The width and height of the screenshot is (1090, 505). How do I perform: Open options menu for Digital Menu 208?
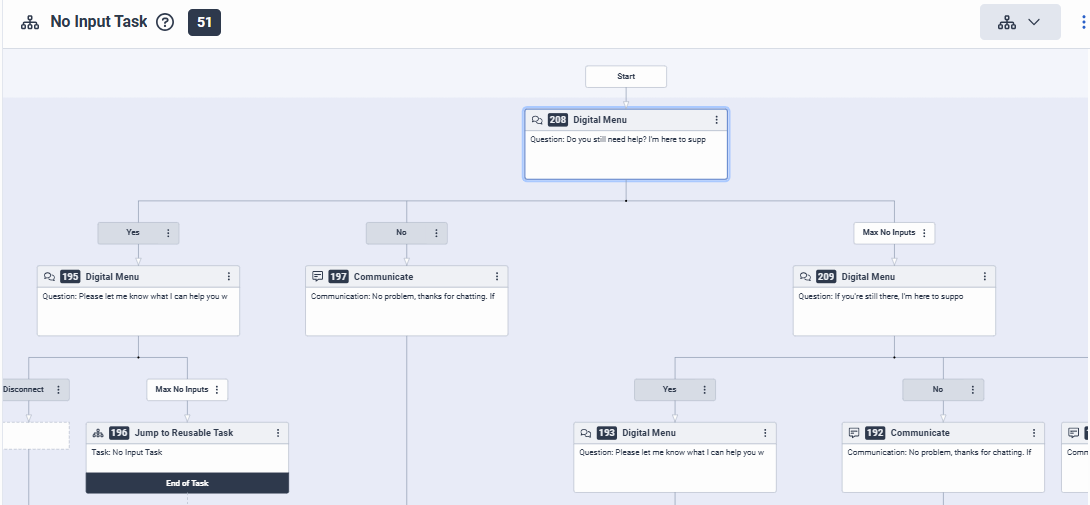coord(716,120)
